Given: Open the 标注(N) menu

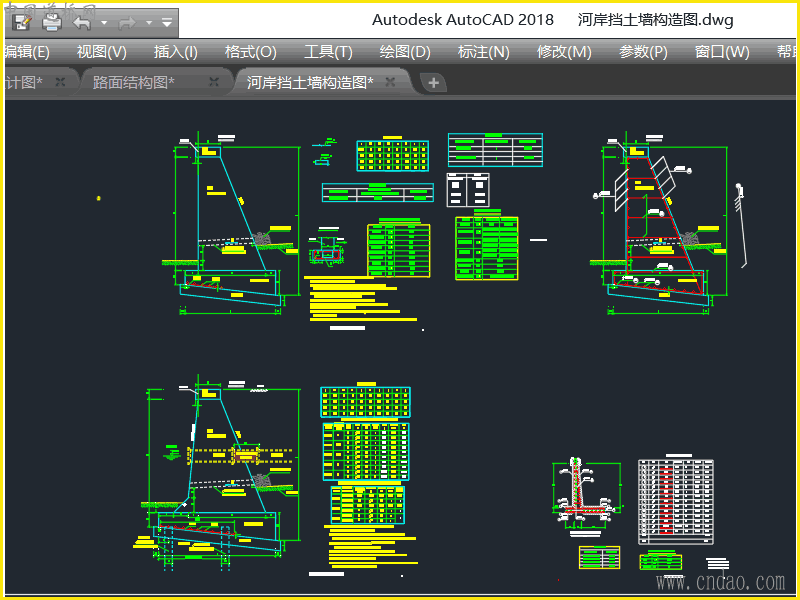Looking at the screenshot, I should point(483,52).
